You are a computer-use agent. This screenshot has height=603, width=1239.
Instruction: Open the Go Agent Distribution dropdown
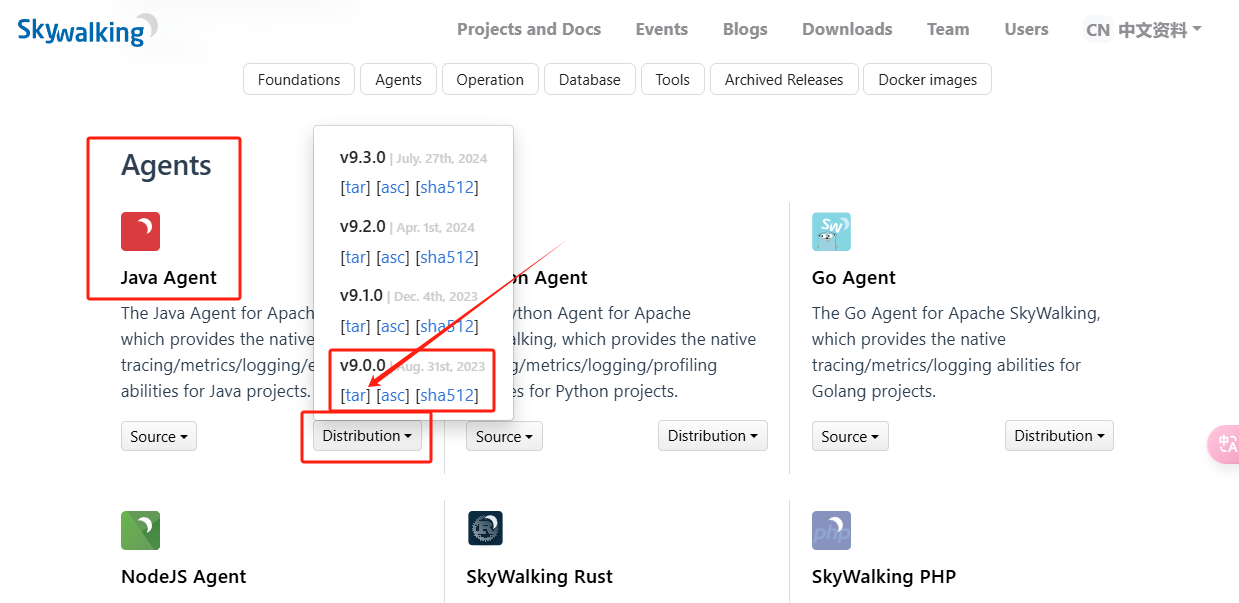pyautogui.click(x=1059, y=435)
